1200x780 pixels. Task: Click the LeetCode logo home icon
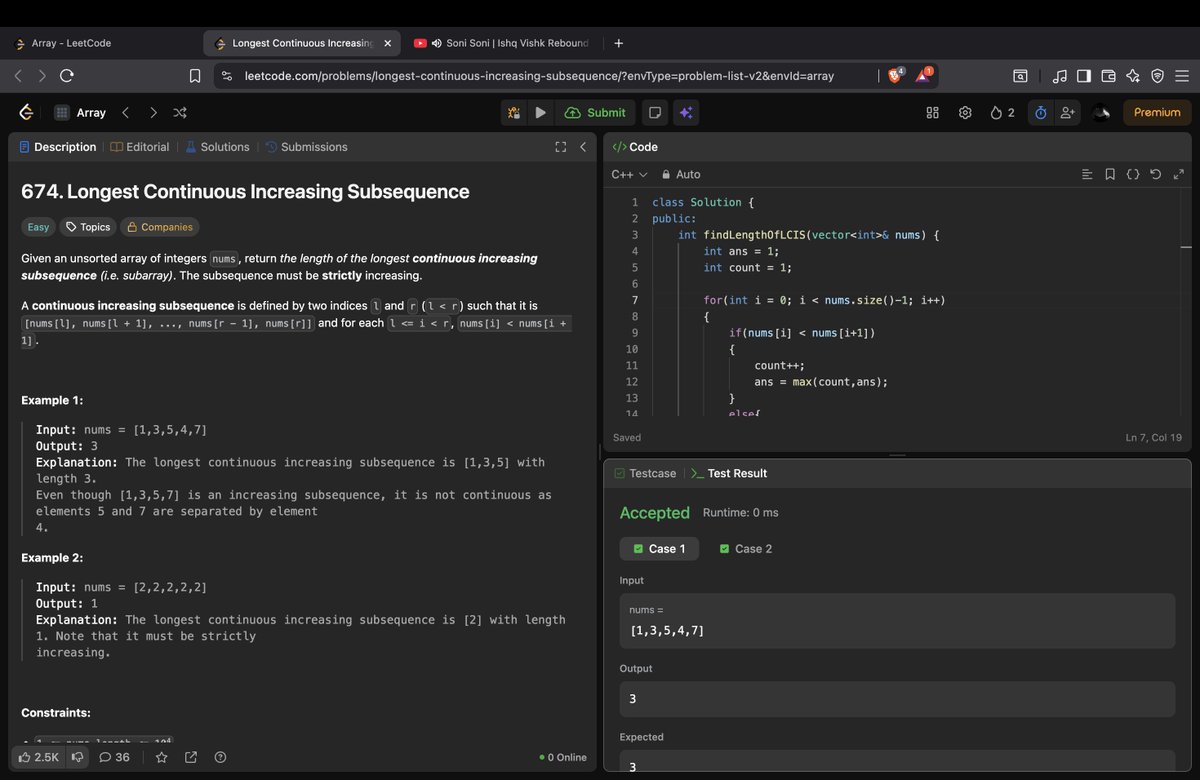(26, 113)
